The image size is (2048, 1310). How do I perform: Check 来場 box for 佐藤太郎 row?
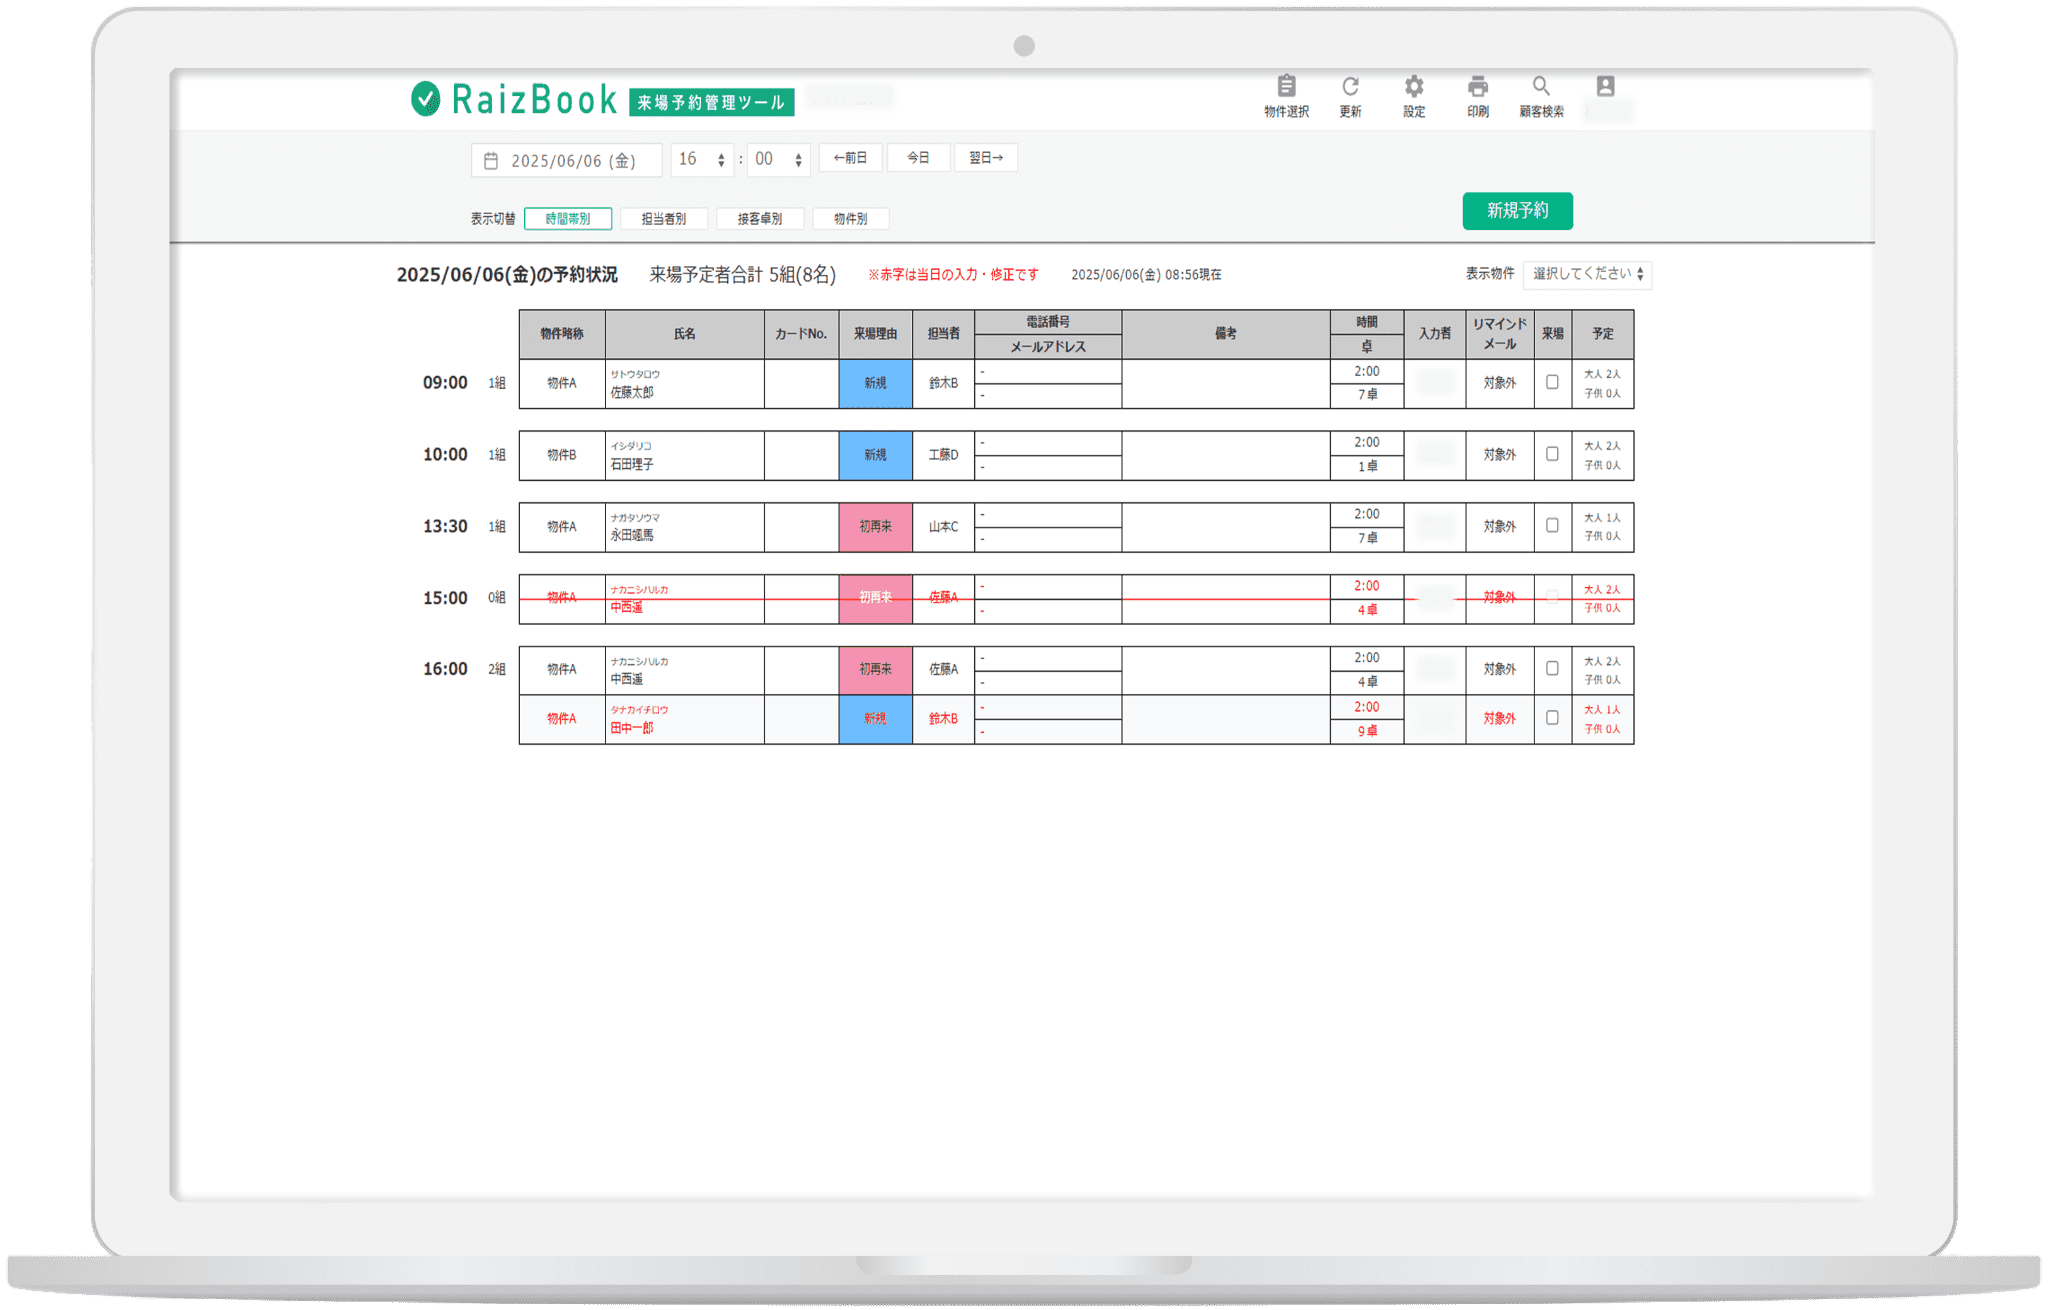(1552, 382)
